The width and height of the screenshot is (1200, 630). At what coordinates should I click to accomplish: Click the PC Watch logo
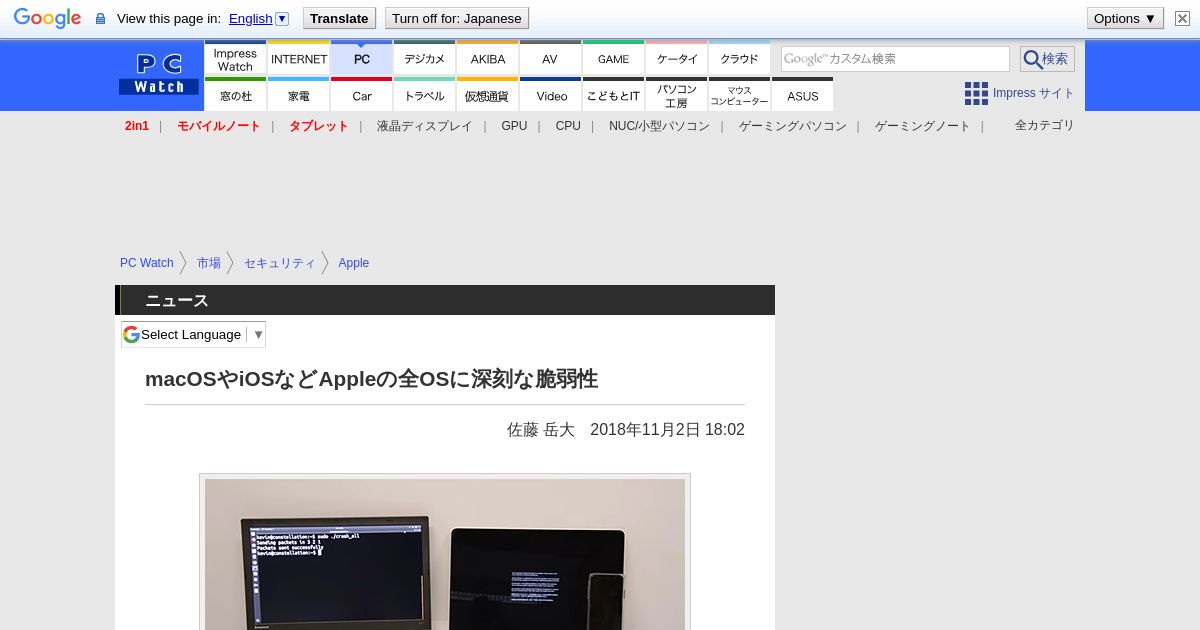(159, 74)
